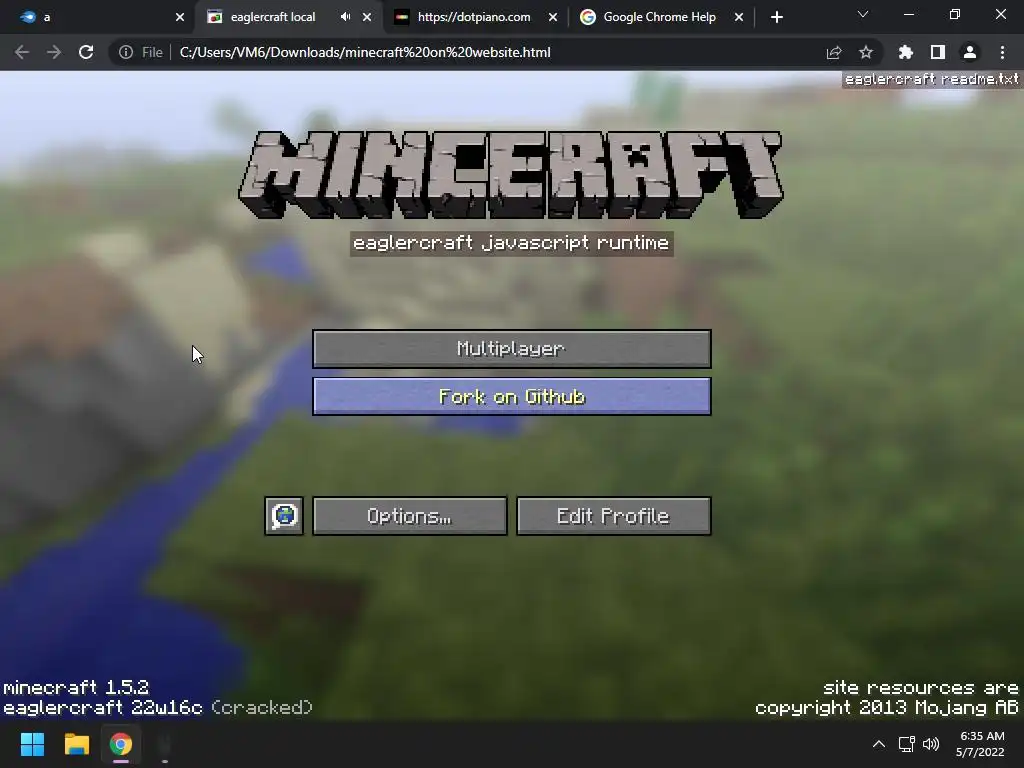Screen dimensions: 1024x768
Task: Open File Explorer from the taskbar
Action: [76, 744]
